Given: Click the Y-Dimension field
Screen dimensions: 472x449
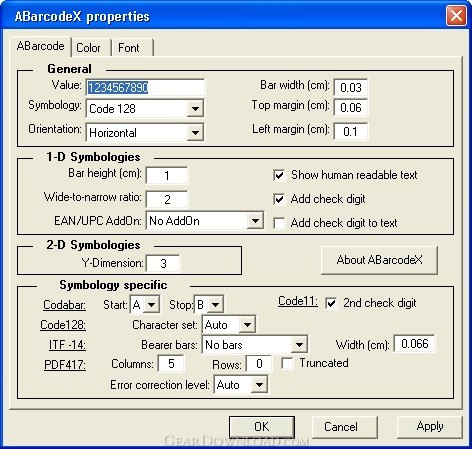Looking at the screenshot, I should [x=163, y=263].
